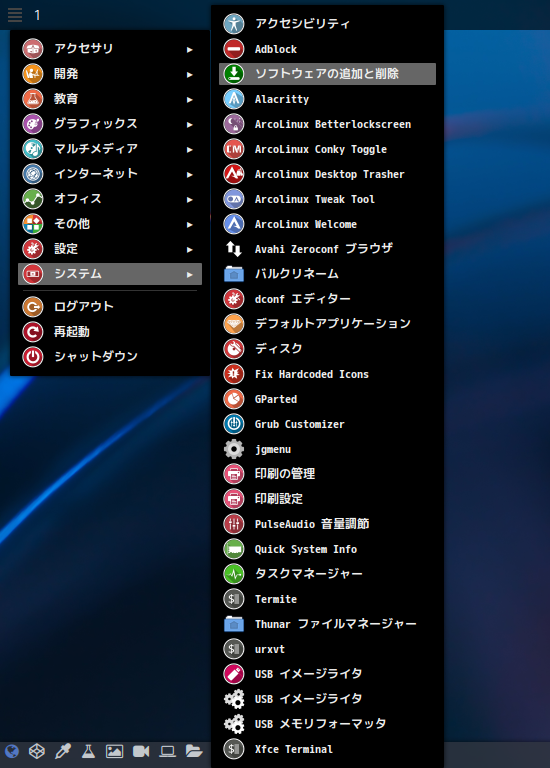Open the インターネット menu entry label
The width and height of the screenshot is (550, 768).
coord(96,173)
